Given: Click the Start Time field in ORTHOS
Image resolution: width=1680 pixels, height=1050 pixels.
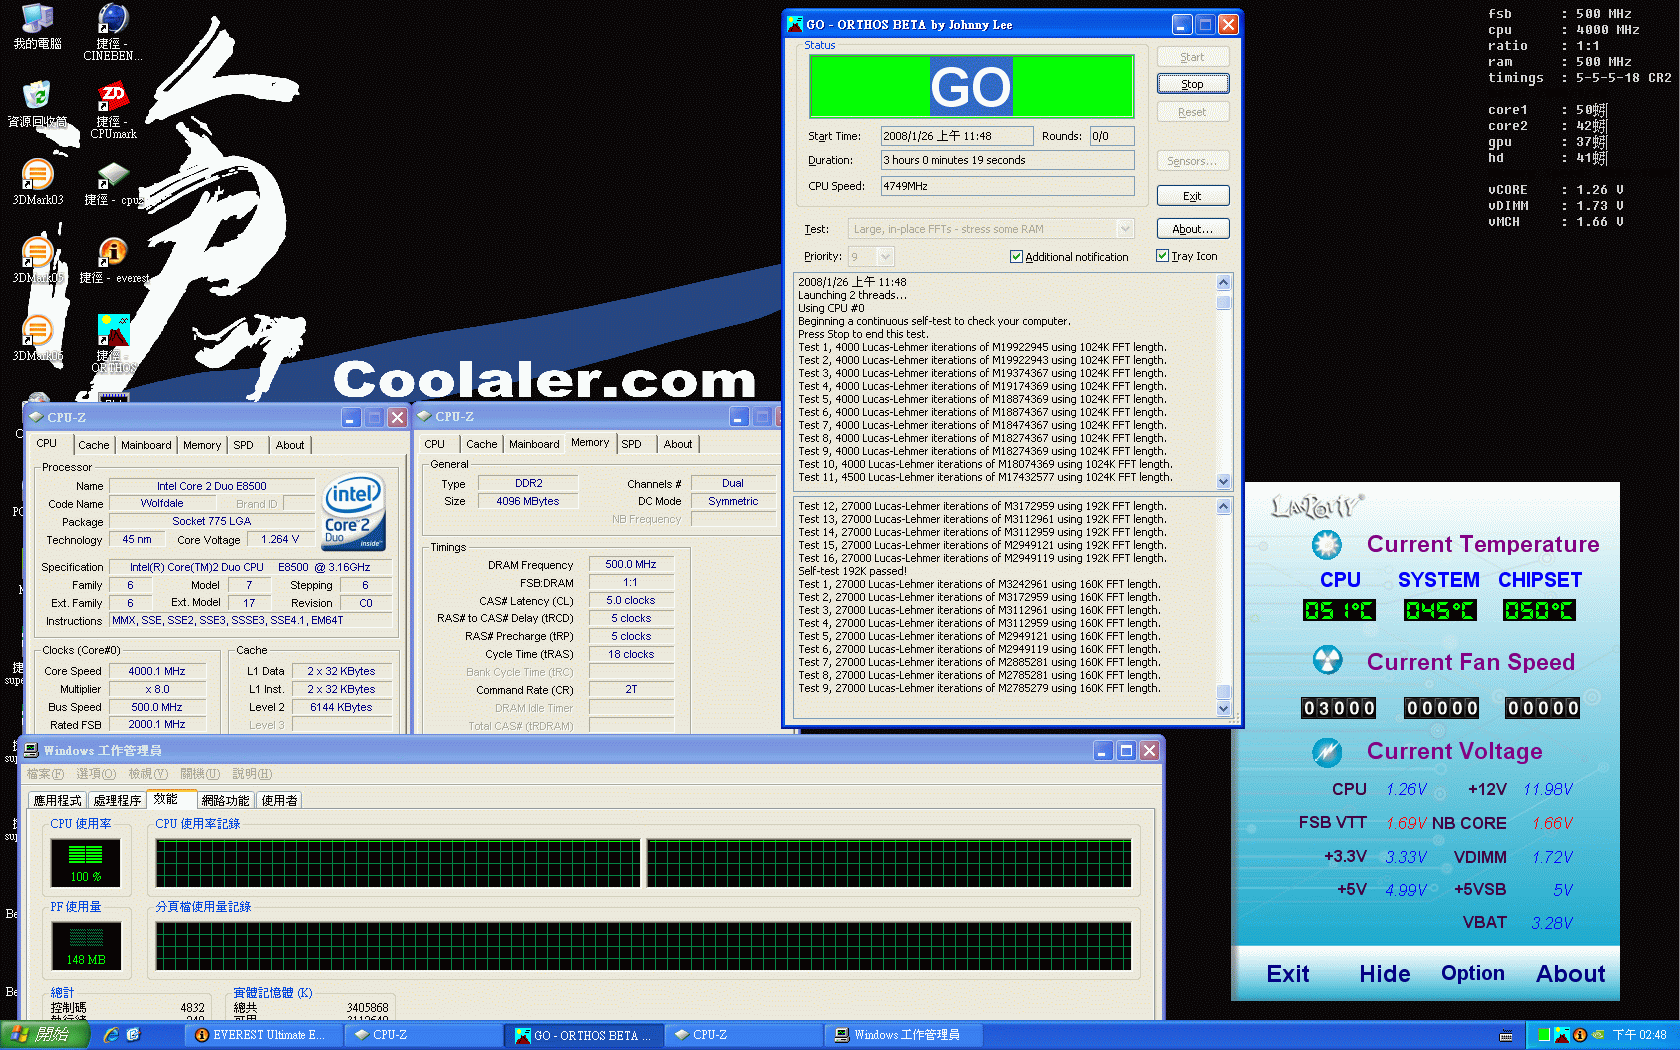Looking at the screenshot, I should [957, 136].
